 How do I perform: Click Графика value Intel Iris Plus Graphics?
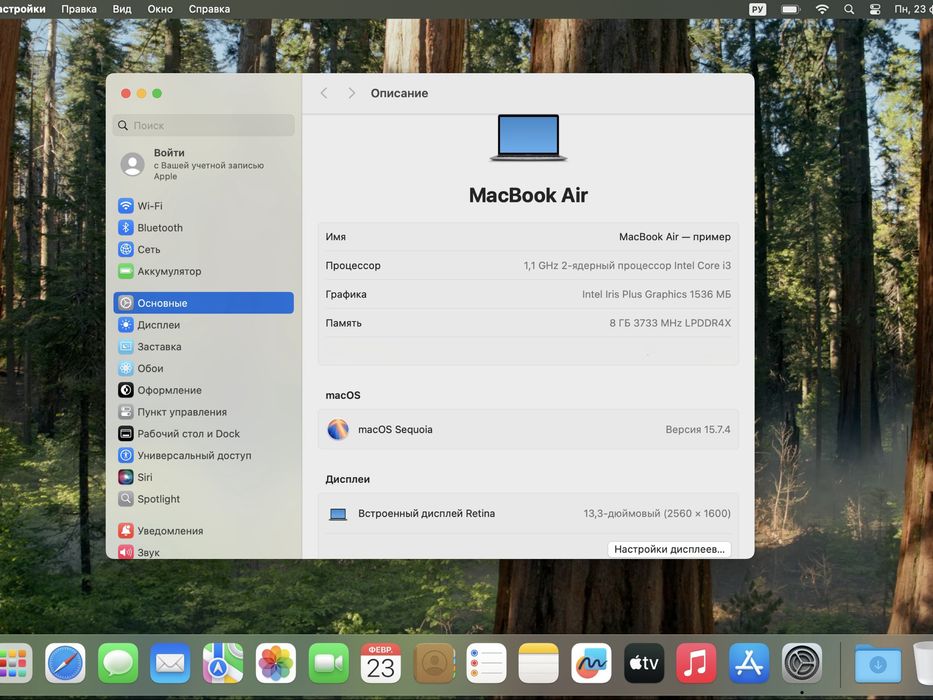tap(656, 294)
